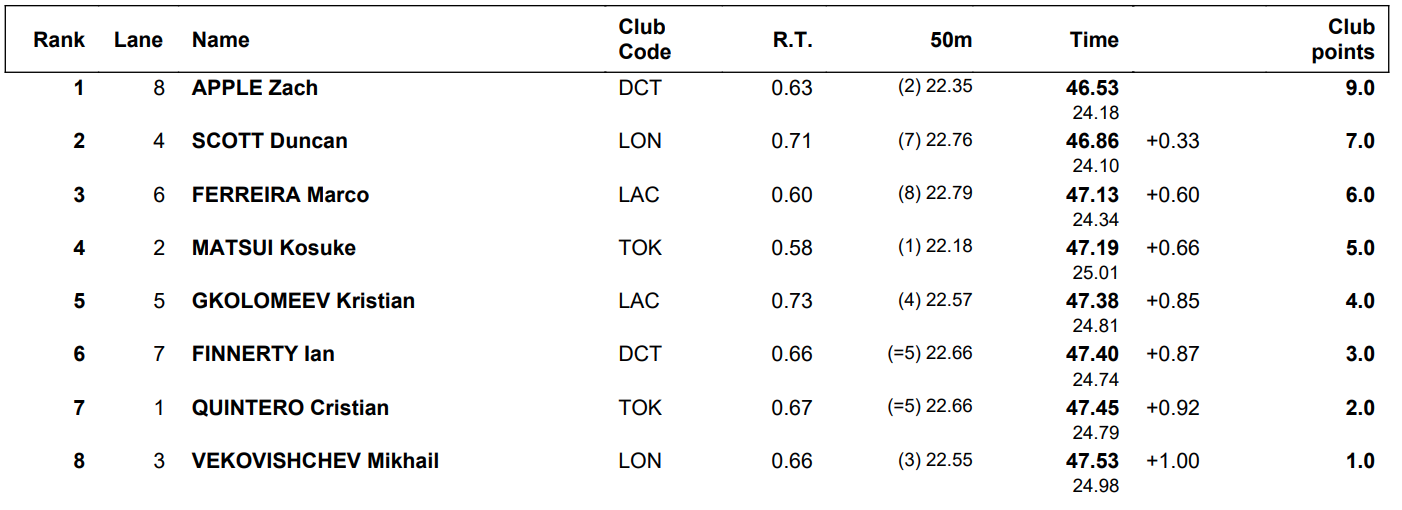The width and height of the screenshot is (1402, 510).
Task: Select the Club points column header
Action: click(1343, 40)
